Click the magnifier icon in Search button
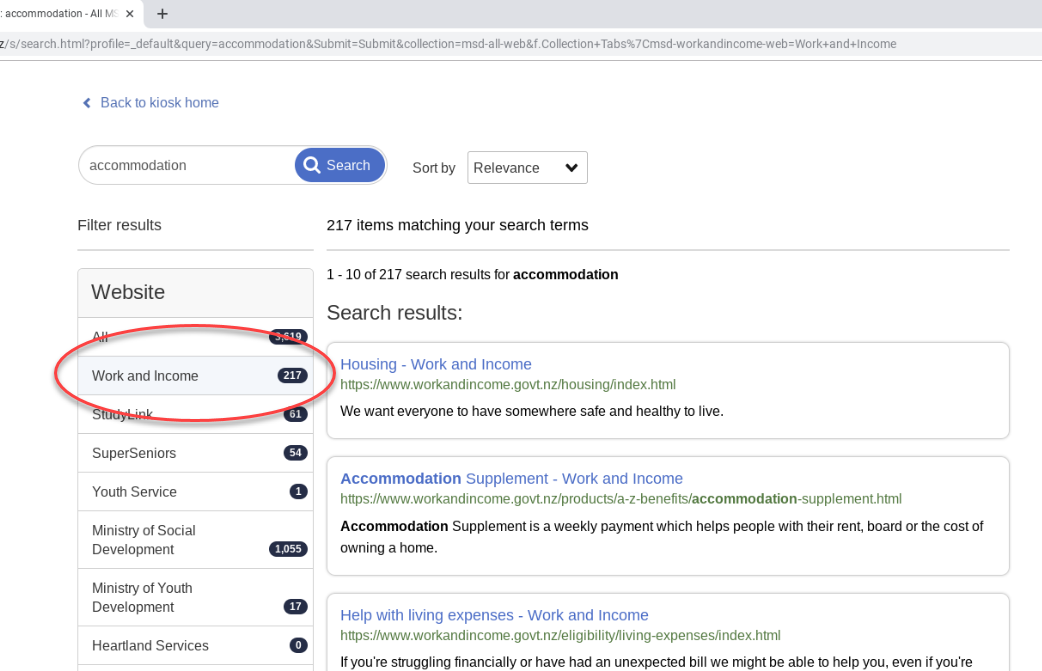Screen dimensions: 1042x671 point(312,165)
